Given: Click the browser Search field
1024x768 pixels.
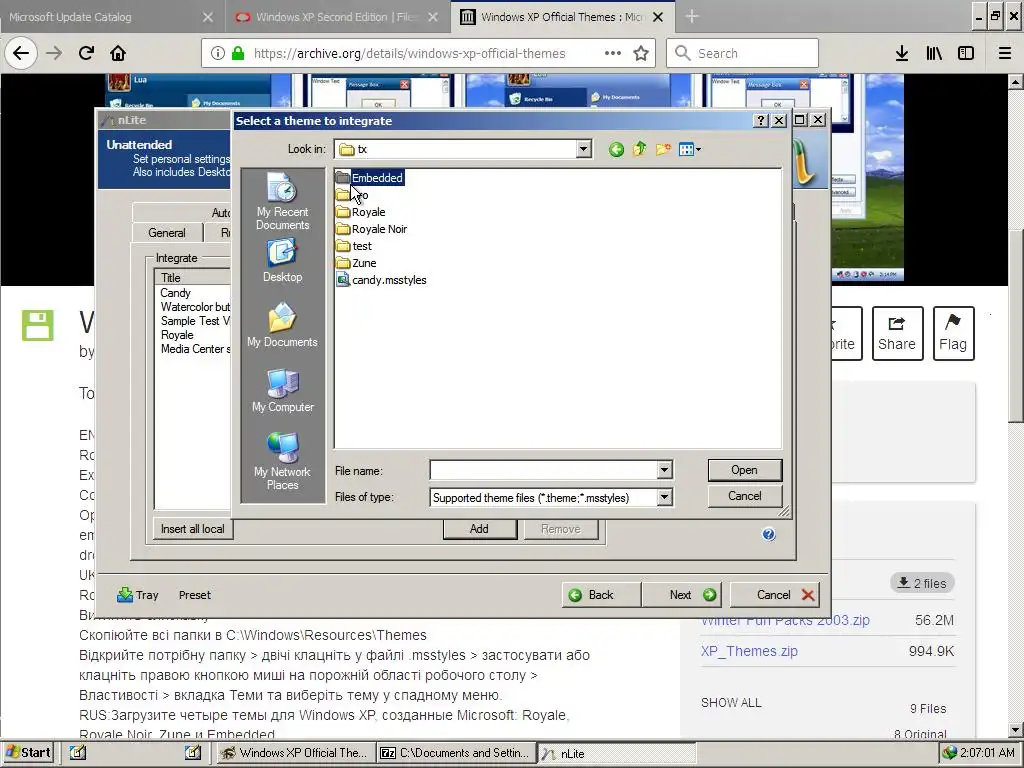Looking at the screenshot, I should [x=743, y=53].
